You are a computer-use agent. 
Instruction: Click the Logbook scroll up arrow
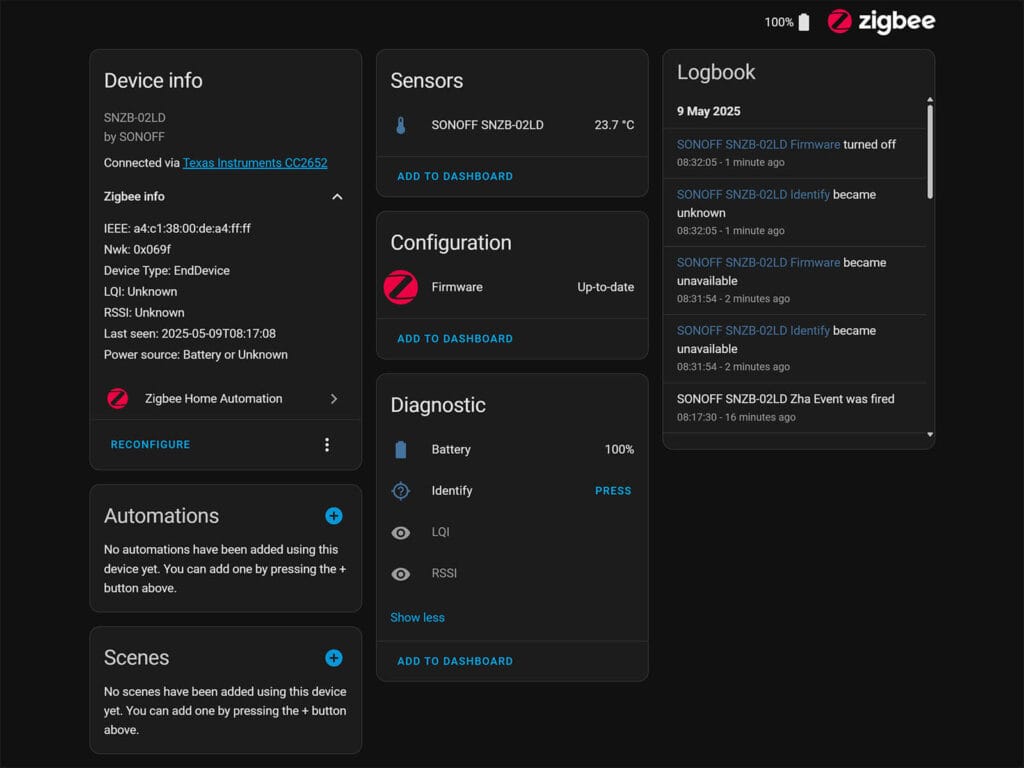(x=930, y=100)
